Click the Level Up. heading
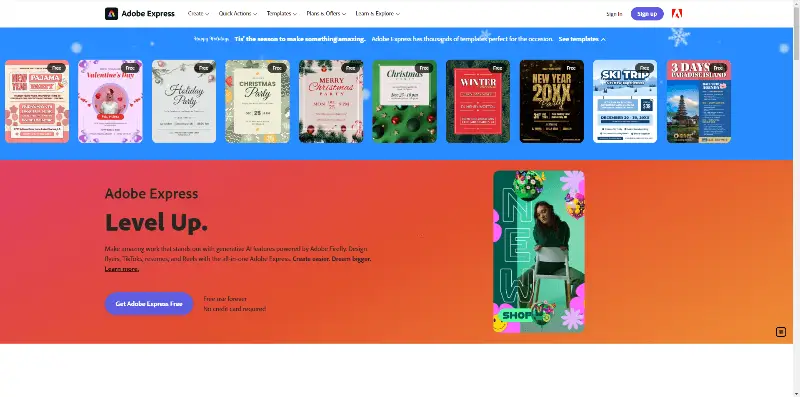Viewport: 800px width, 397px height. pos(156,222)
